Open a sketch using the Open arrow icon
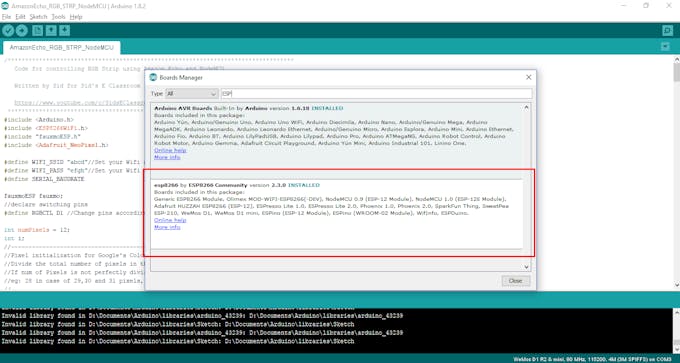 51,30
